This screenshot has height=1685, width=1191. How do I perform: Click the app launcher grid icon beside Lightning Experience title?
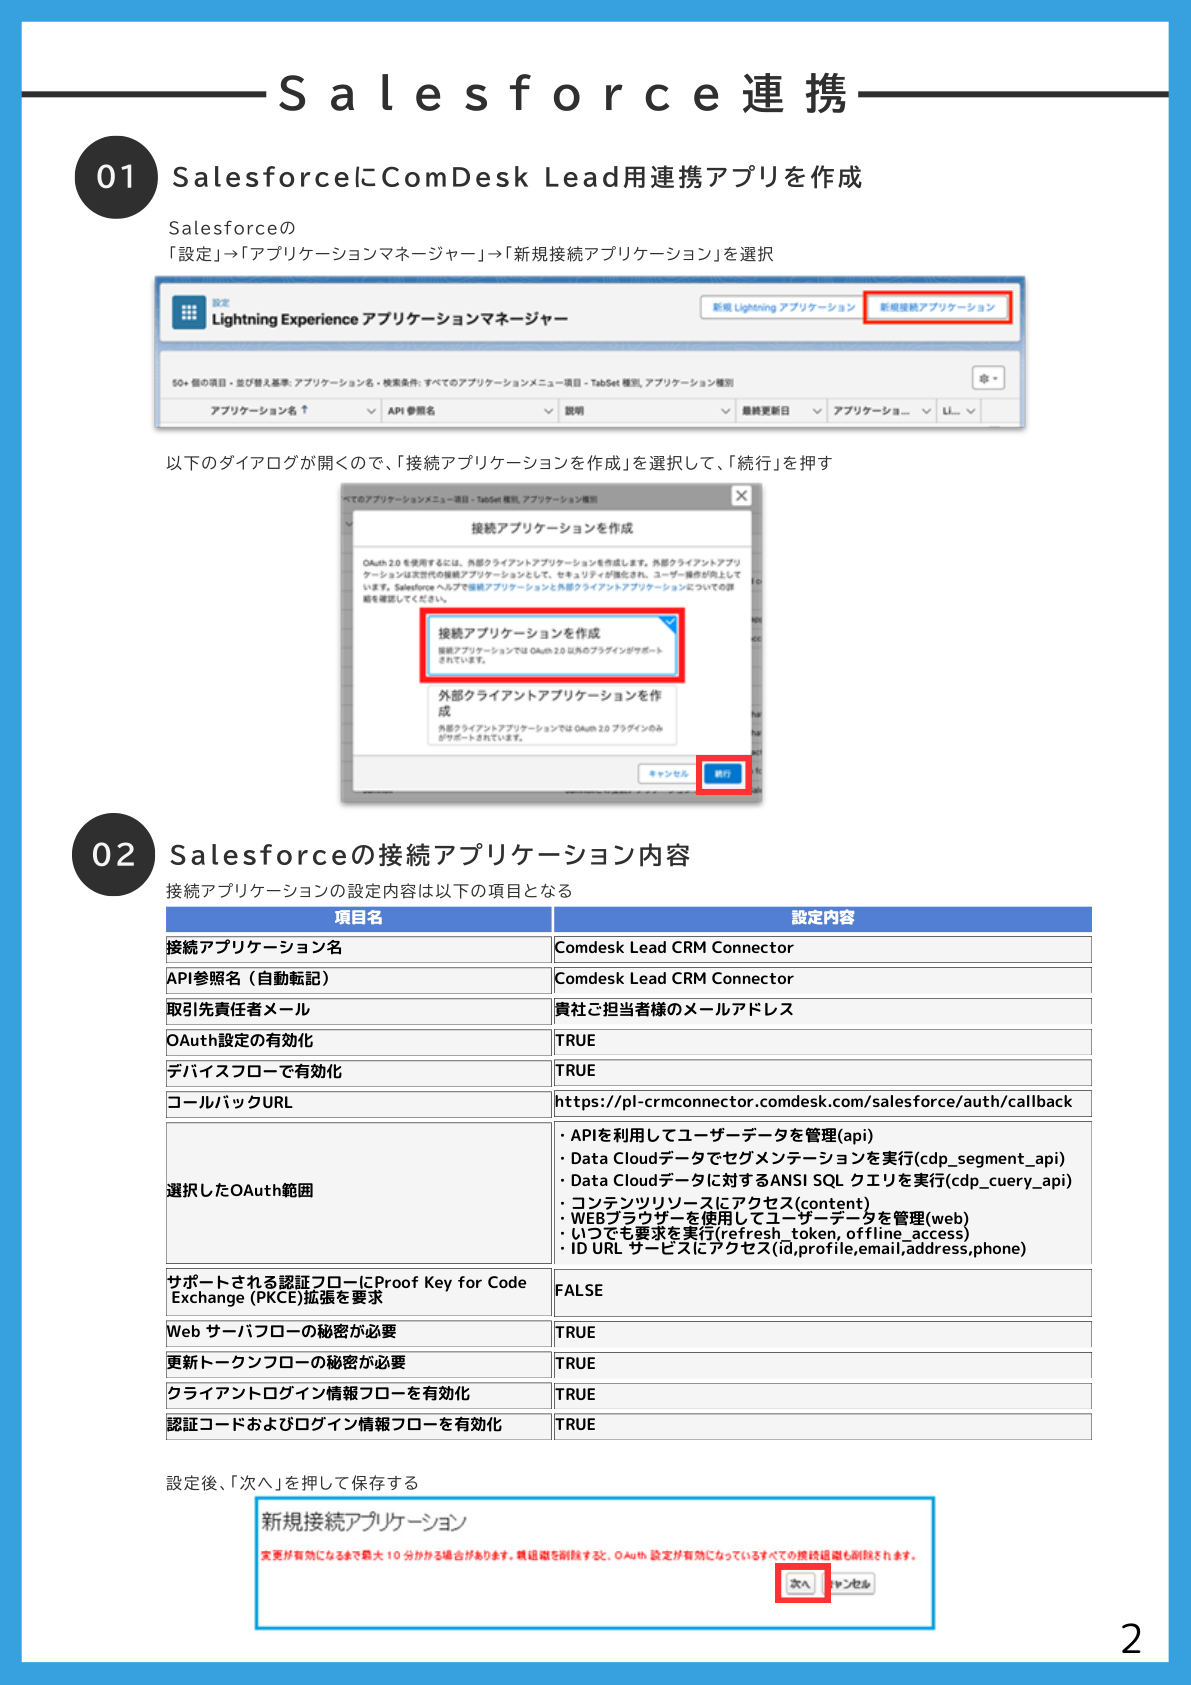(188, 312)
